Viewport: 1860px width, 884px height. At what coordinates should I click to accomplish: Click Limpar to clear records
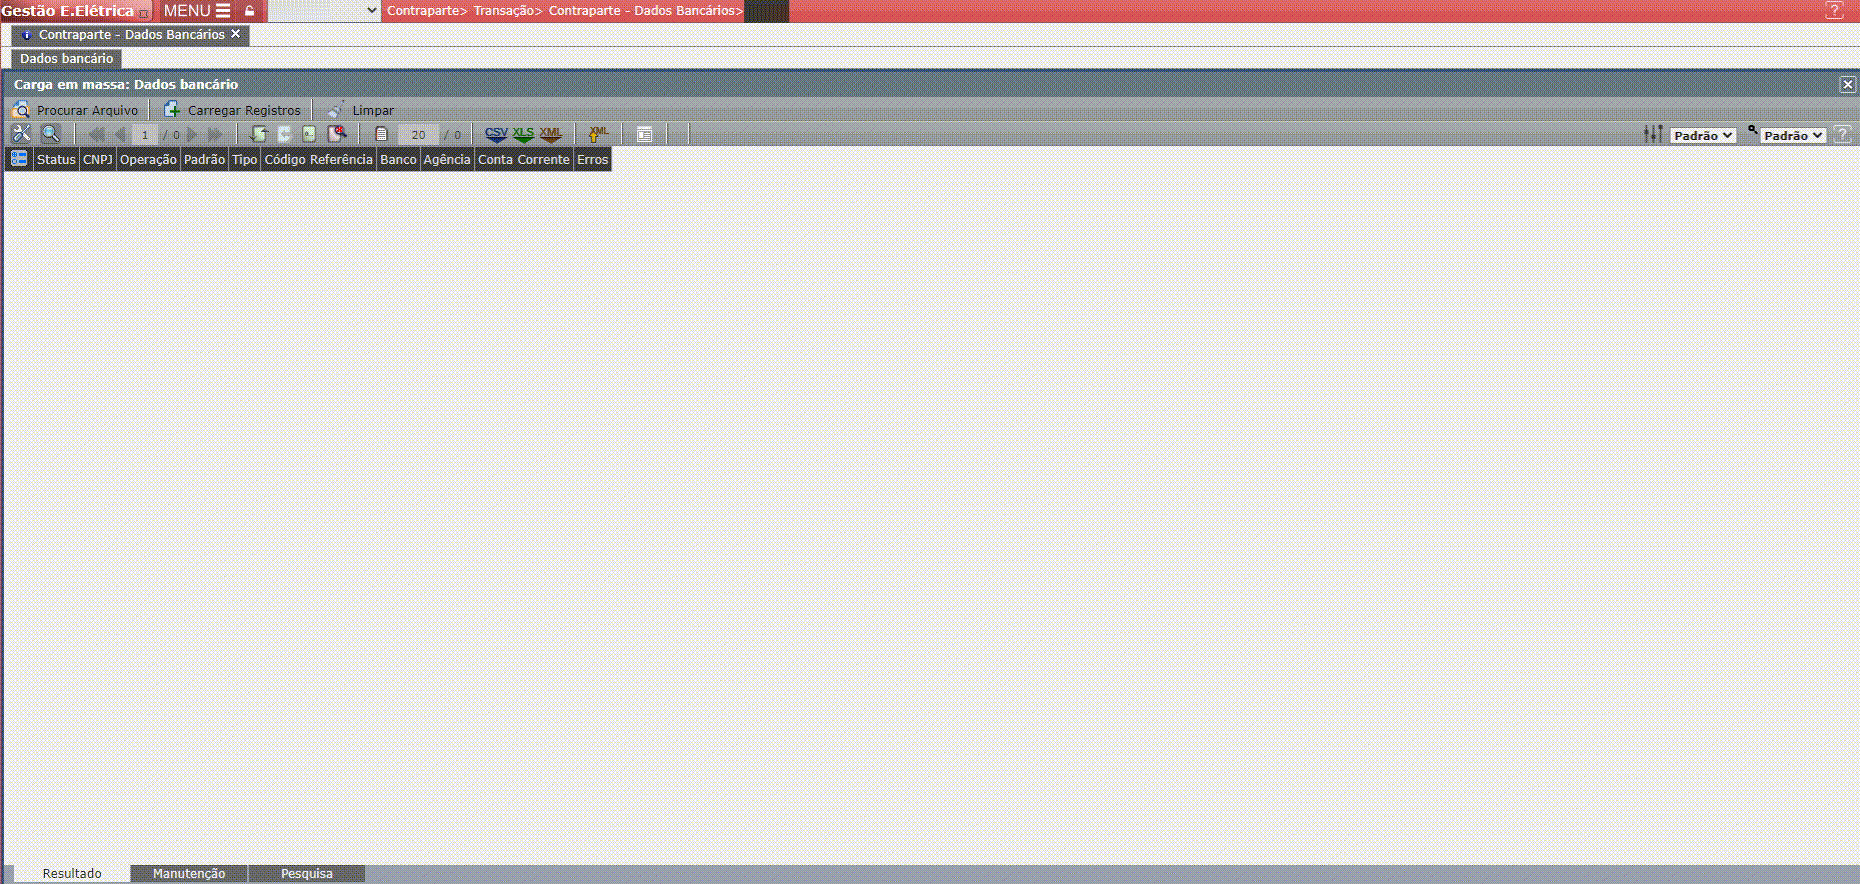pyautogui.click(x=362, y=110)
